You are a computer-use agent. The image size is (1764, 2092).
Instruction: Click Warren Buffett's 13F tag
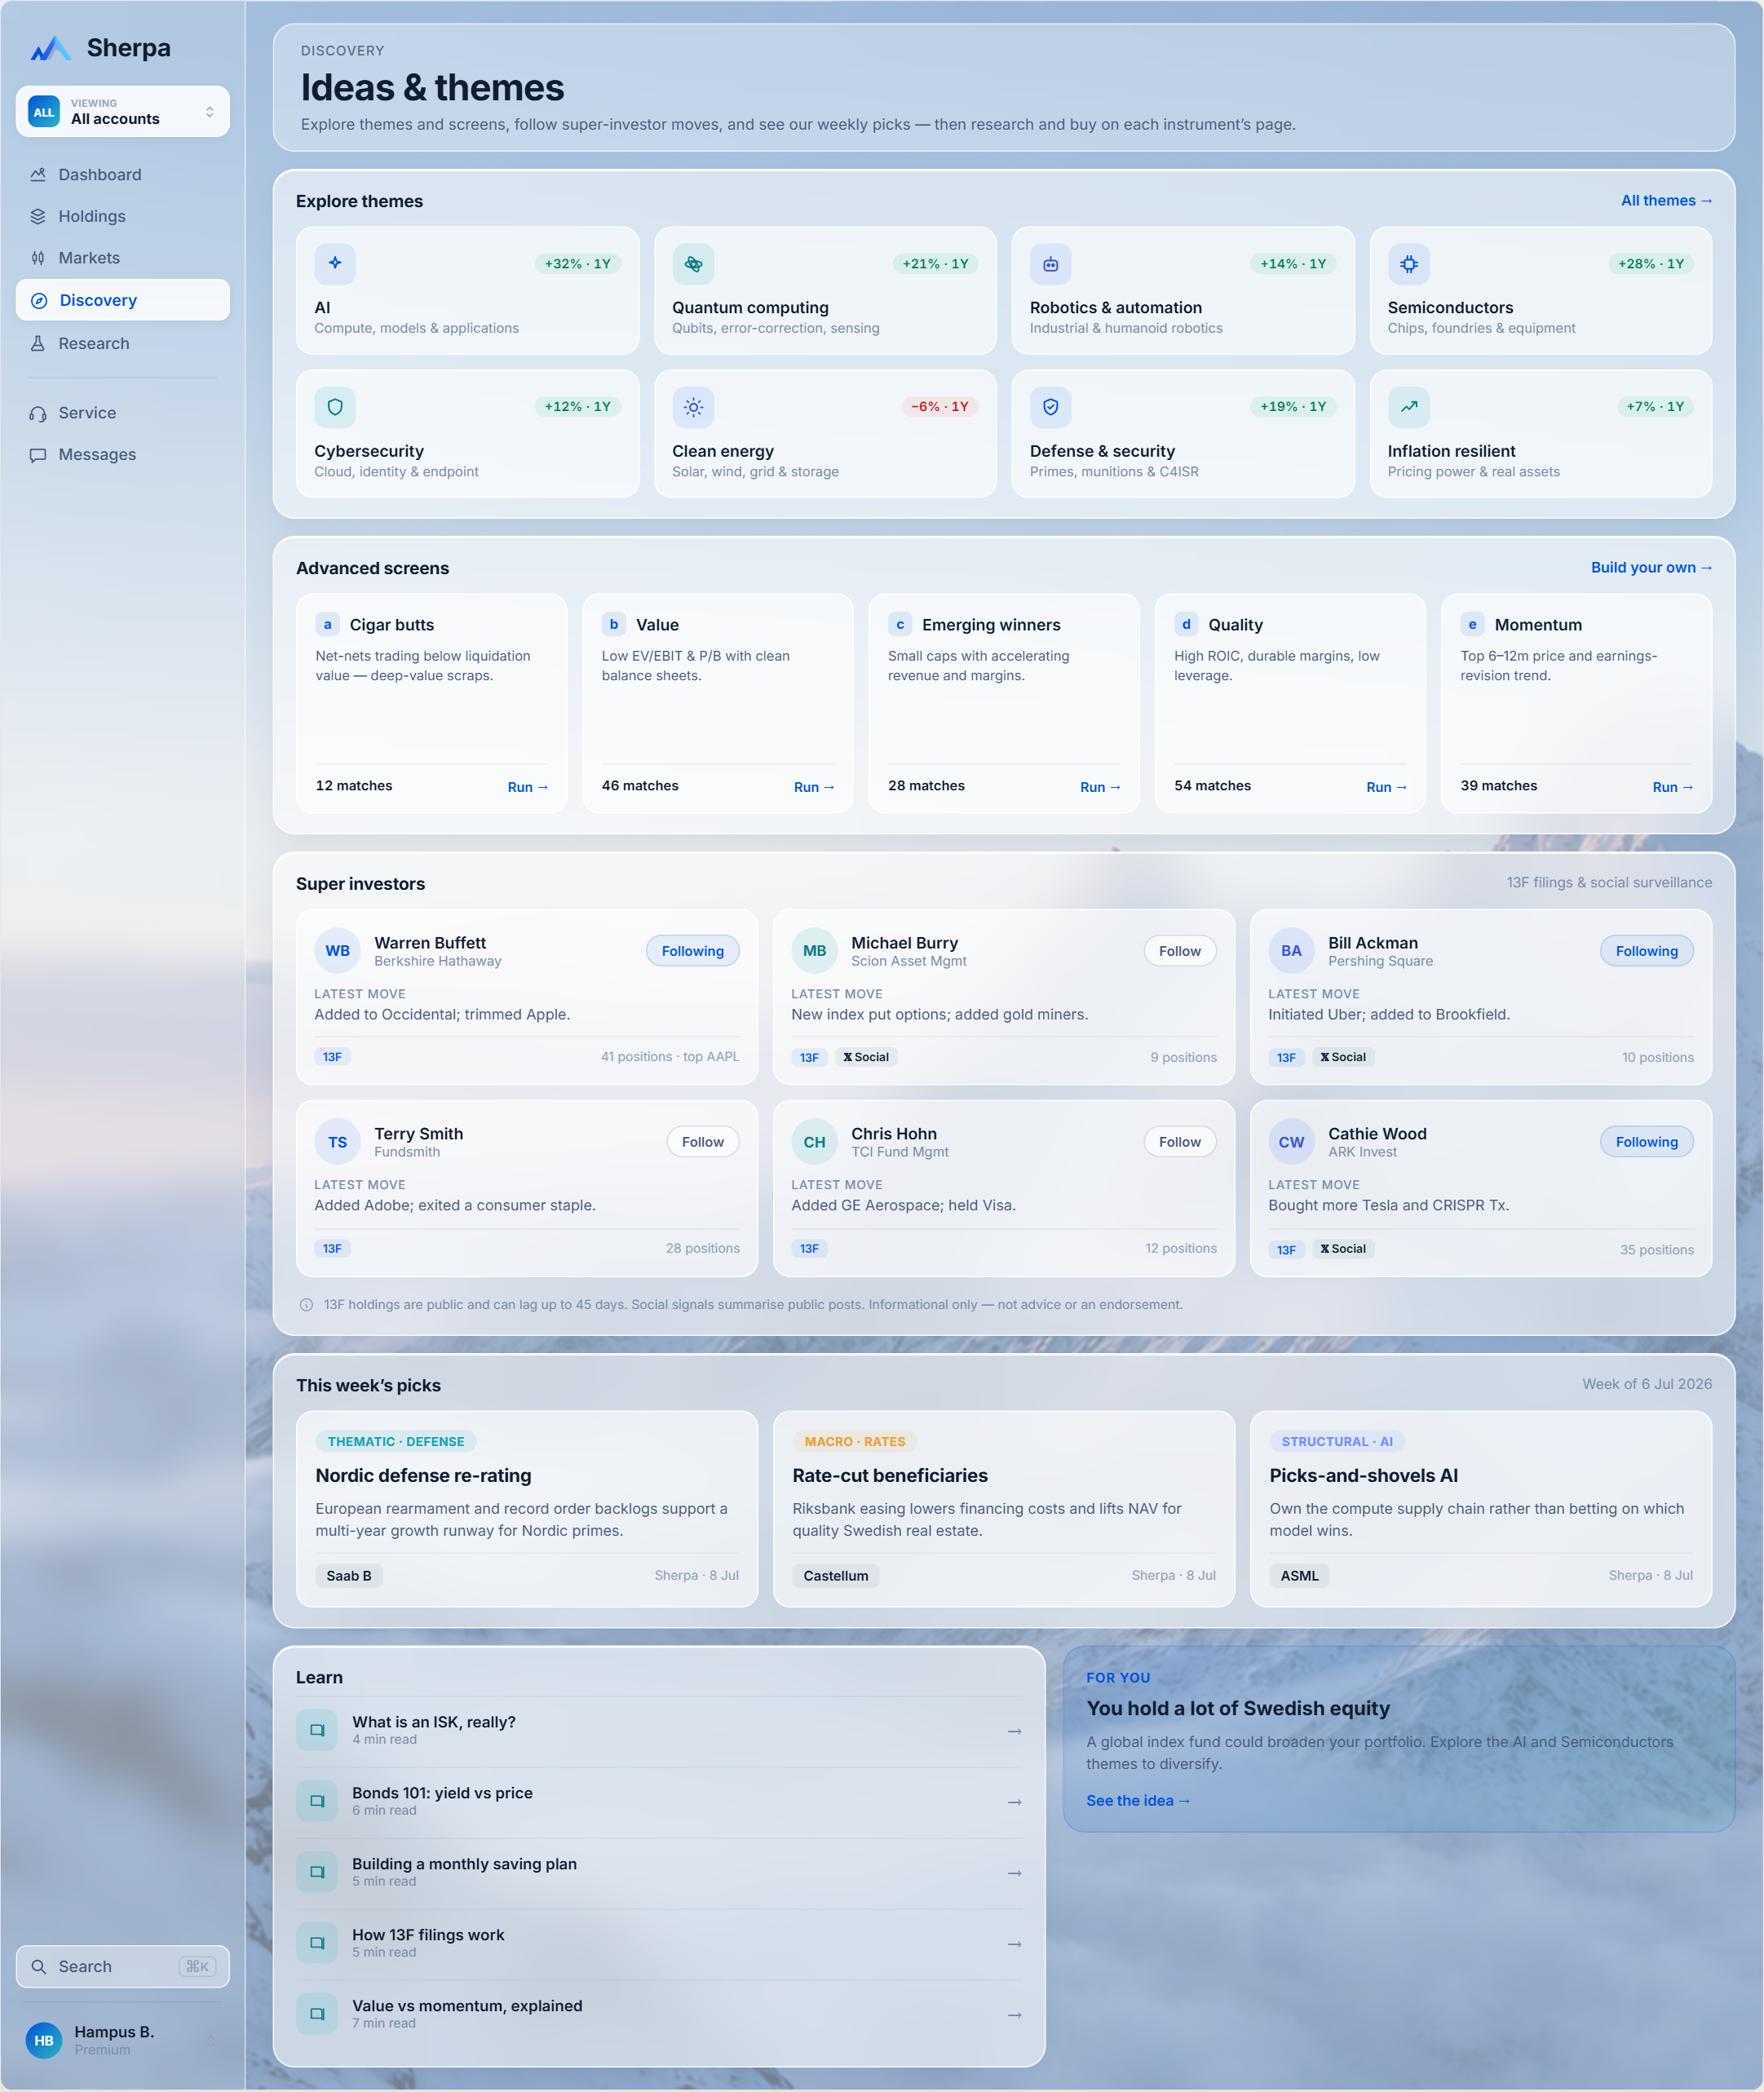[x=332, y=1057]
